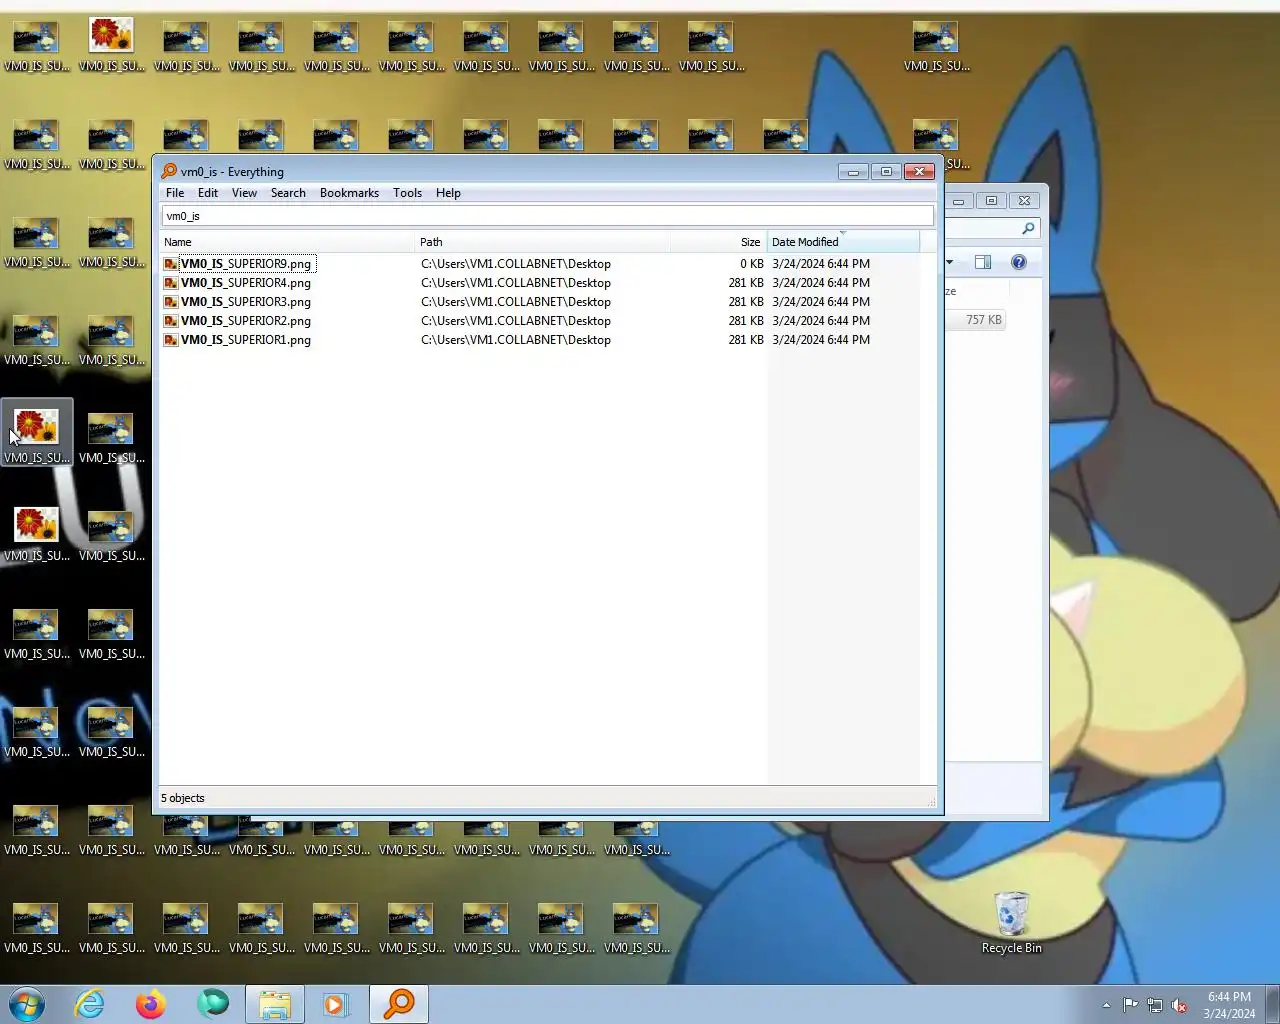The width and height of the screenshot is (1280, 1024).
Task: Open the Edit menu in Everything
Action: (x=208, y=193)
